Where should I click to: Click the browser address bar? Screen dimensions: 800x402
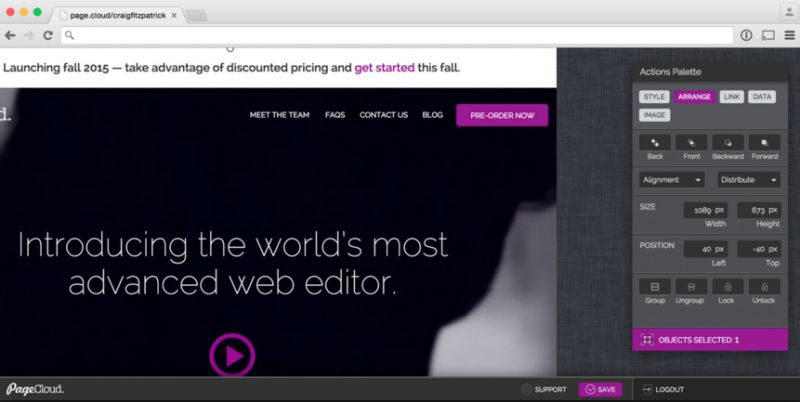(397, 35)
